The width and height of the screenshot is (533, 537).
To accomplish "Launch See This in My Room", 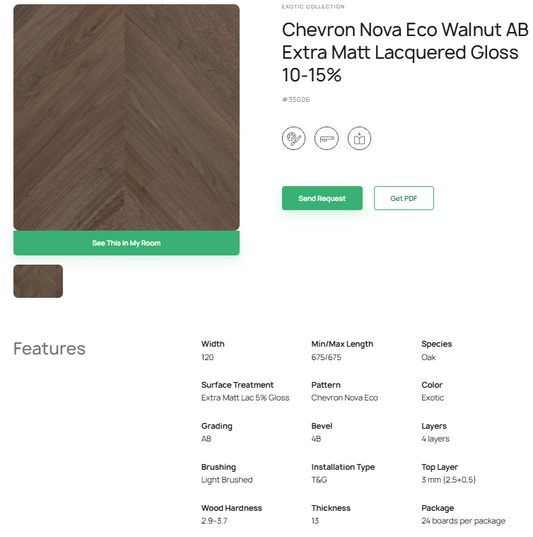I will 126,243.
